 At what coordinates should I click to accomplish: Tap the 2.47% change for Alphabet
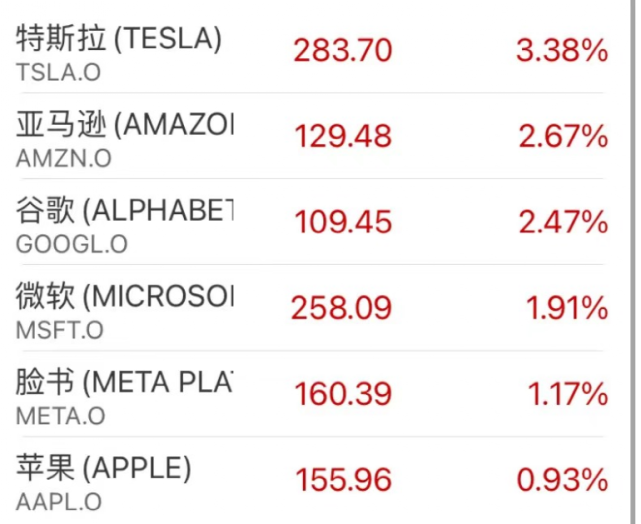pyautogui.click(x=562, y=223)
